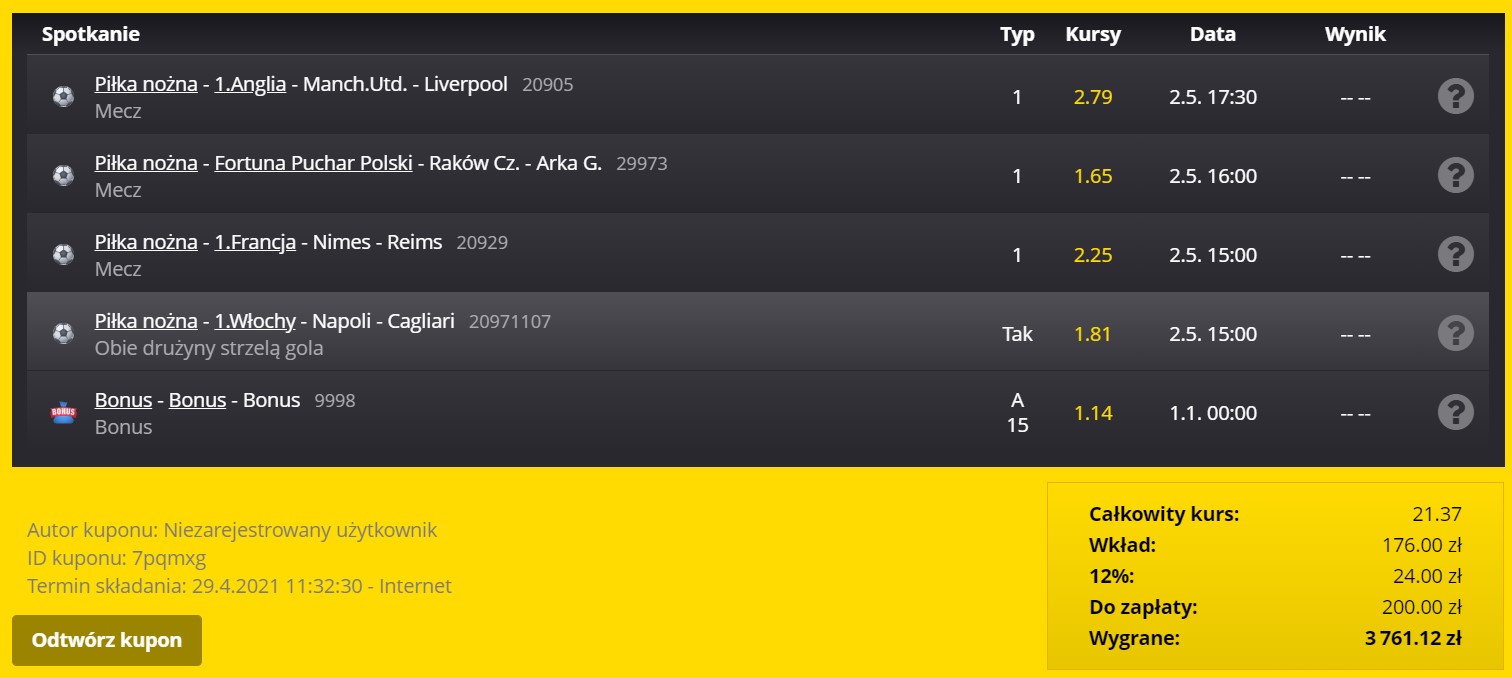
Task: Click the Bonus badge icon
Action: tap(63, 413)
